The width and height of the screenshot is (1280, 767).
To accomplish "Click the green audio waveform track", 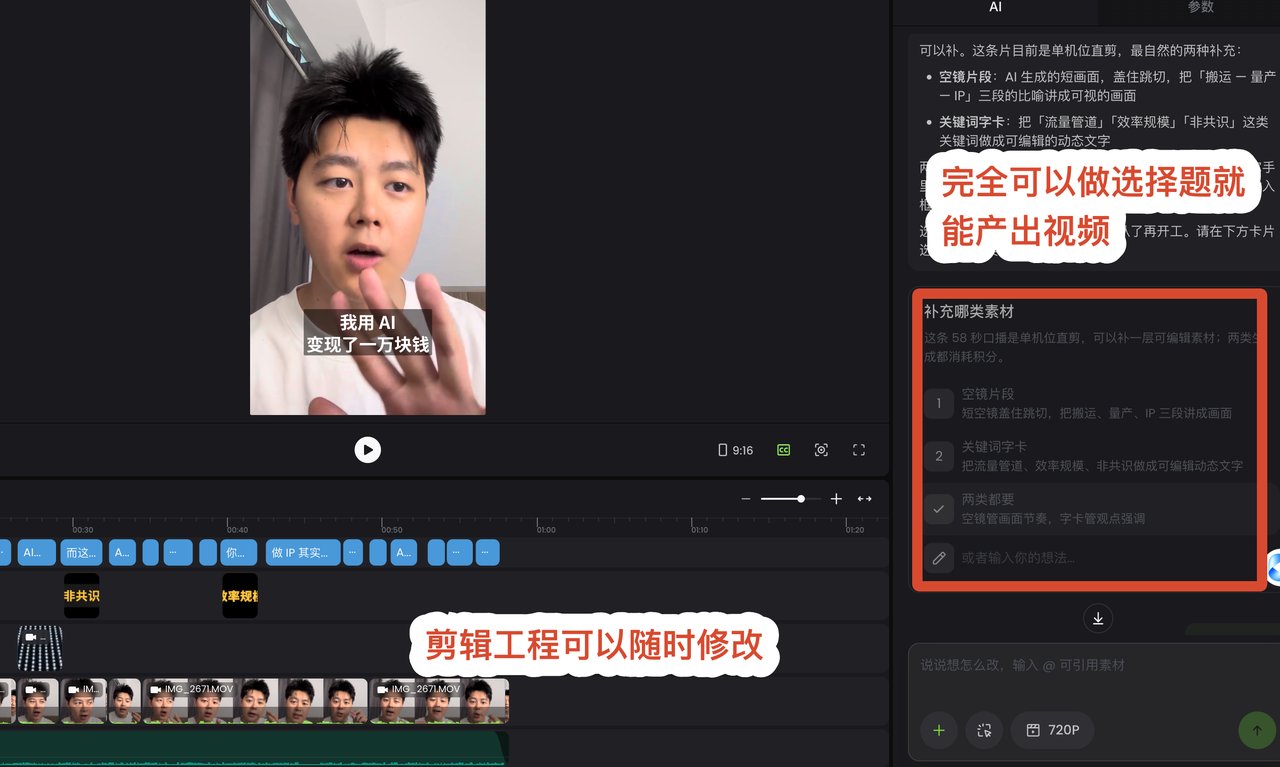I will (x=254, y=748).
